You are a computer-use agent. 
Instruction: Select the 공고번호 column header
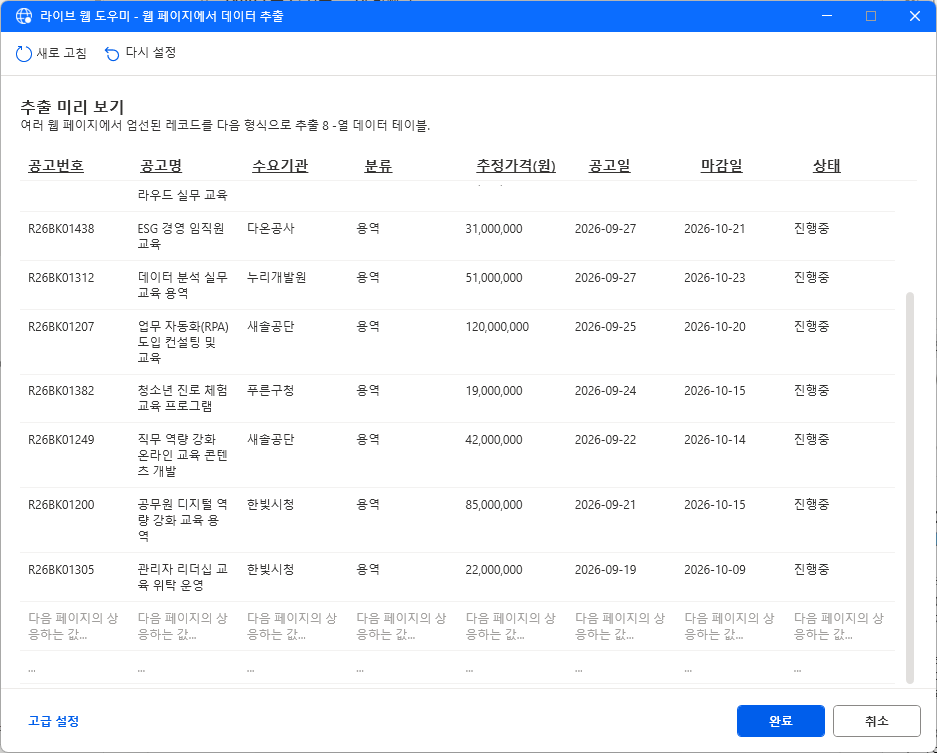[56, 166]
